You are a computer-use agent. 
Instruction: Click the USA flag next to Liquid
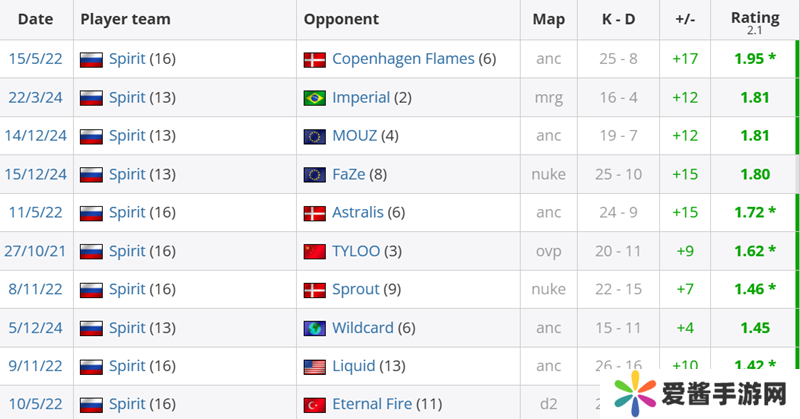click(315, 366)
